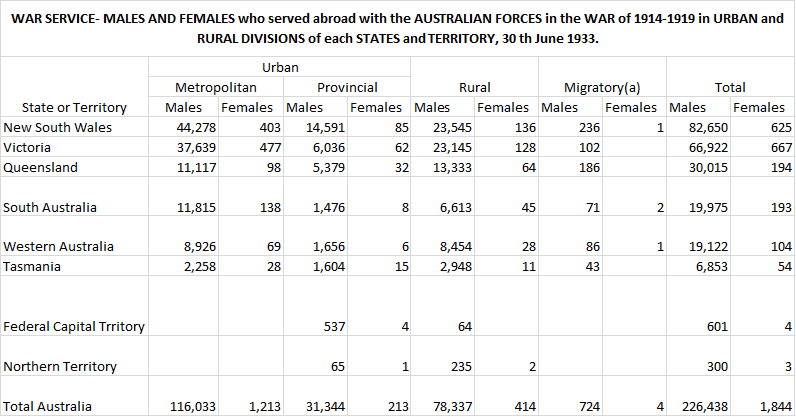
Task: Select the 'South Australia' row label
Action: (49, 207)
